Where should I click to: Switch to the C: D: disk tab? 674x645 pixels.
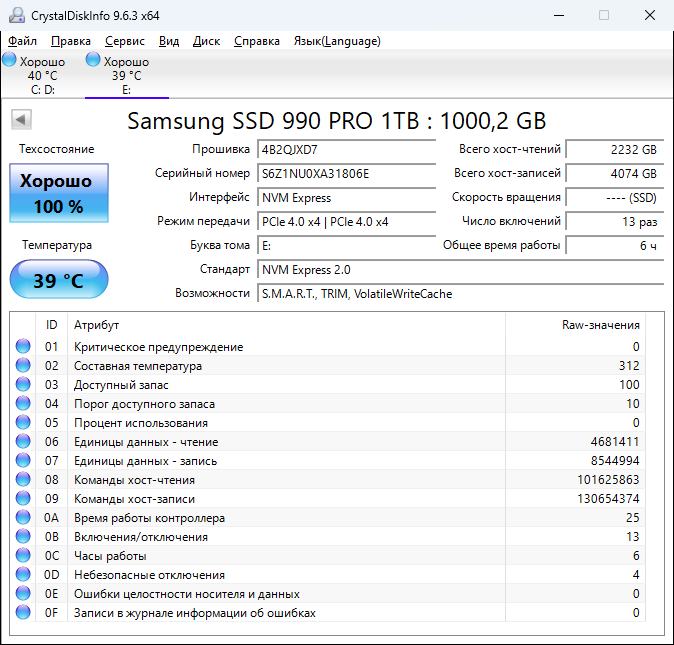pos(42,76)
